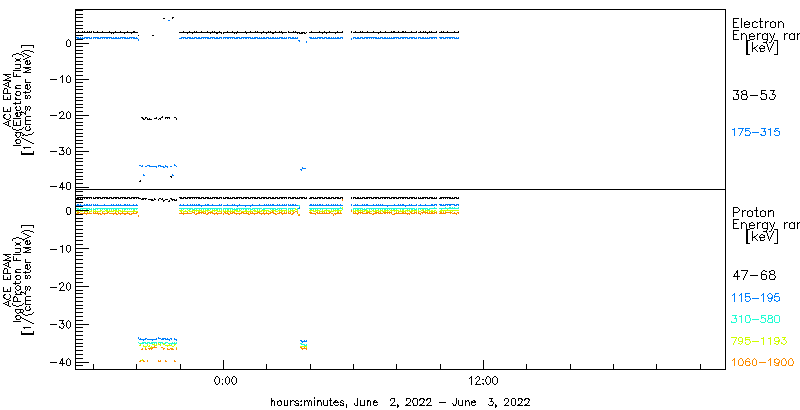Click the -20 tick label on proton panel
800x410 pixels.
tap(60, 287)
